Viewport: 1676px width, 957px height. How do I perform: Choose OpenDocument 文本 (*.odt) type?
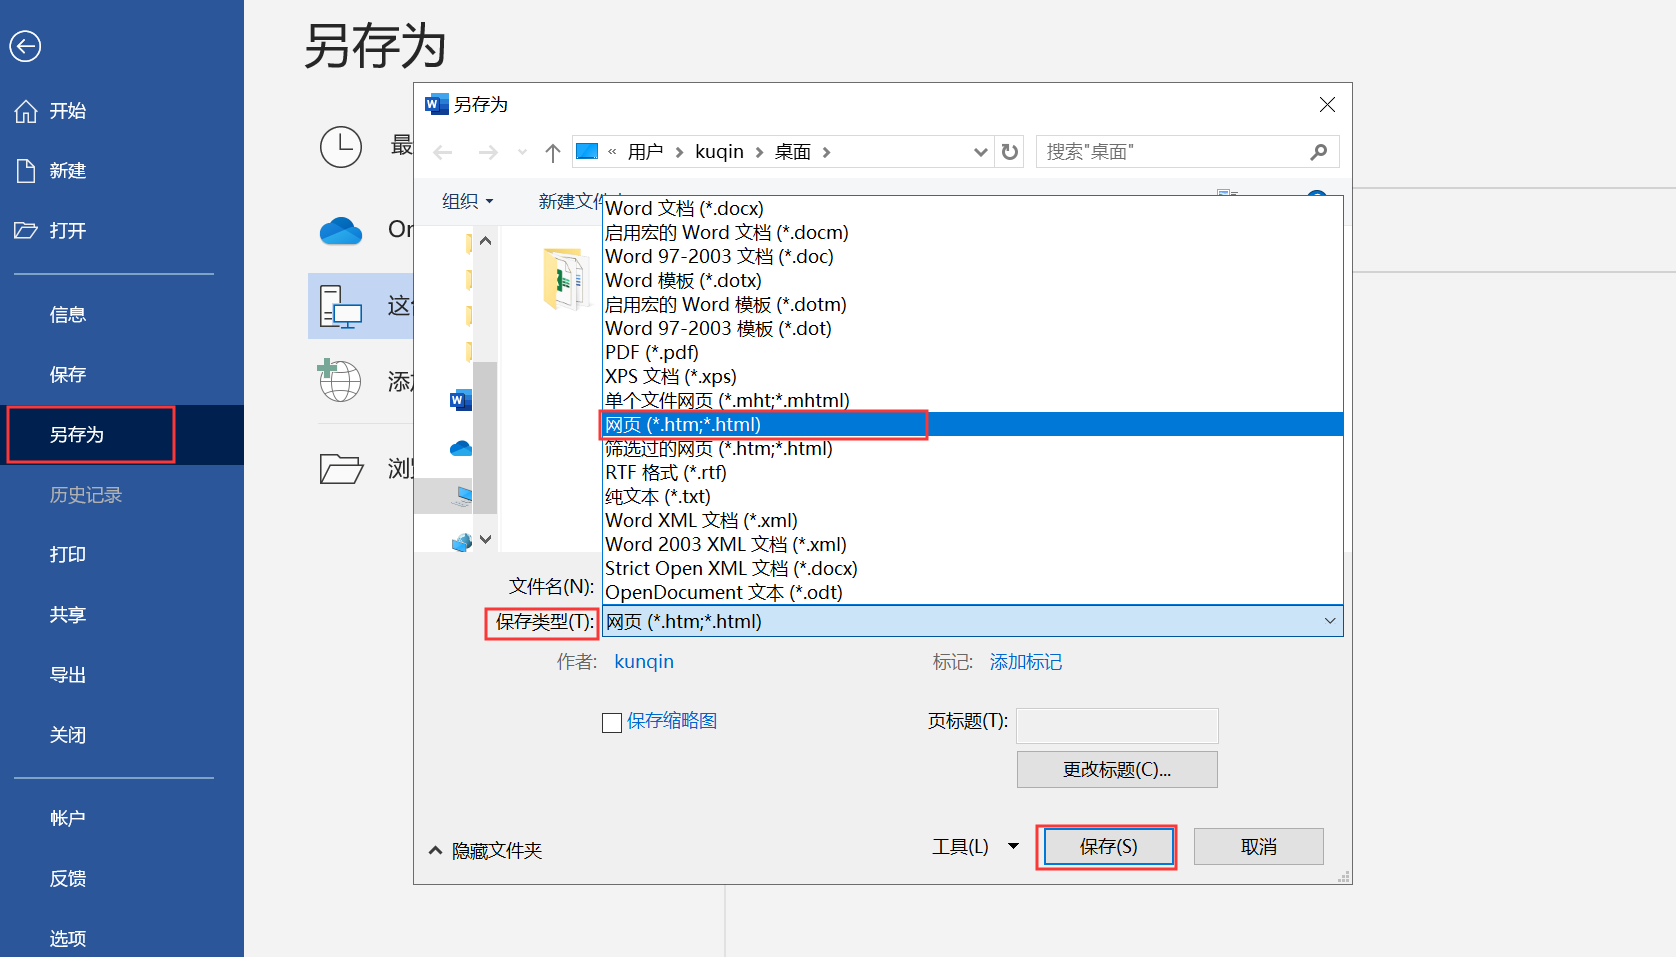pos(973,592)
